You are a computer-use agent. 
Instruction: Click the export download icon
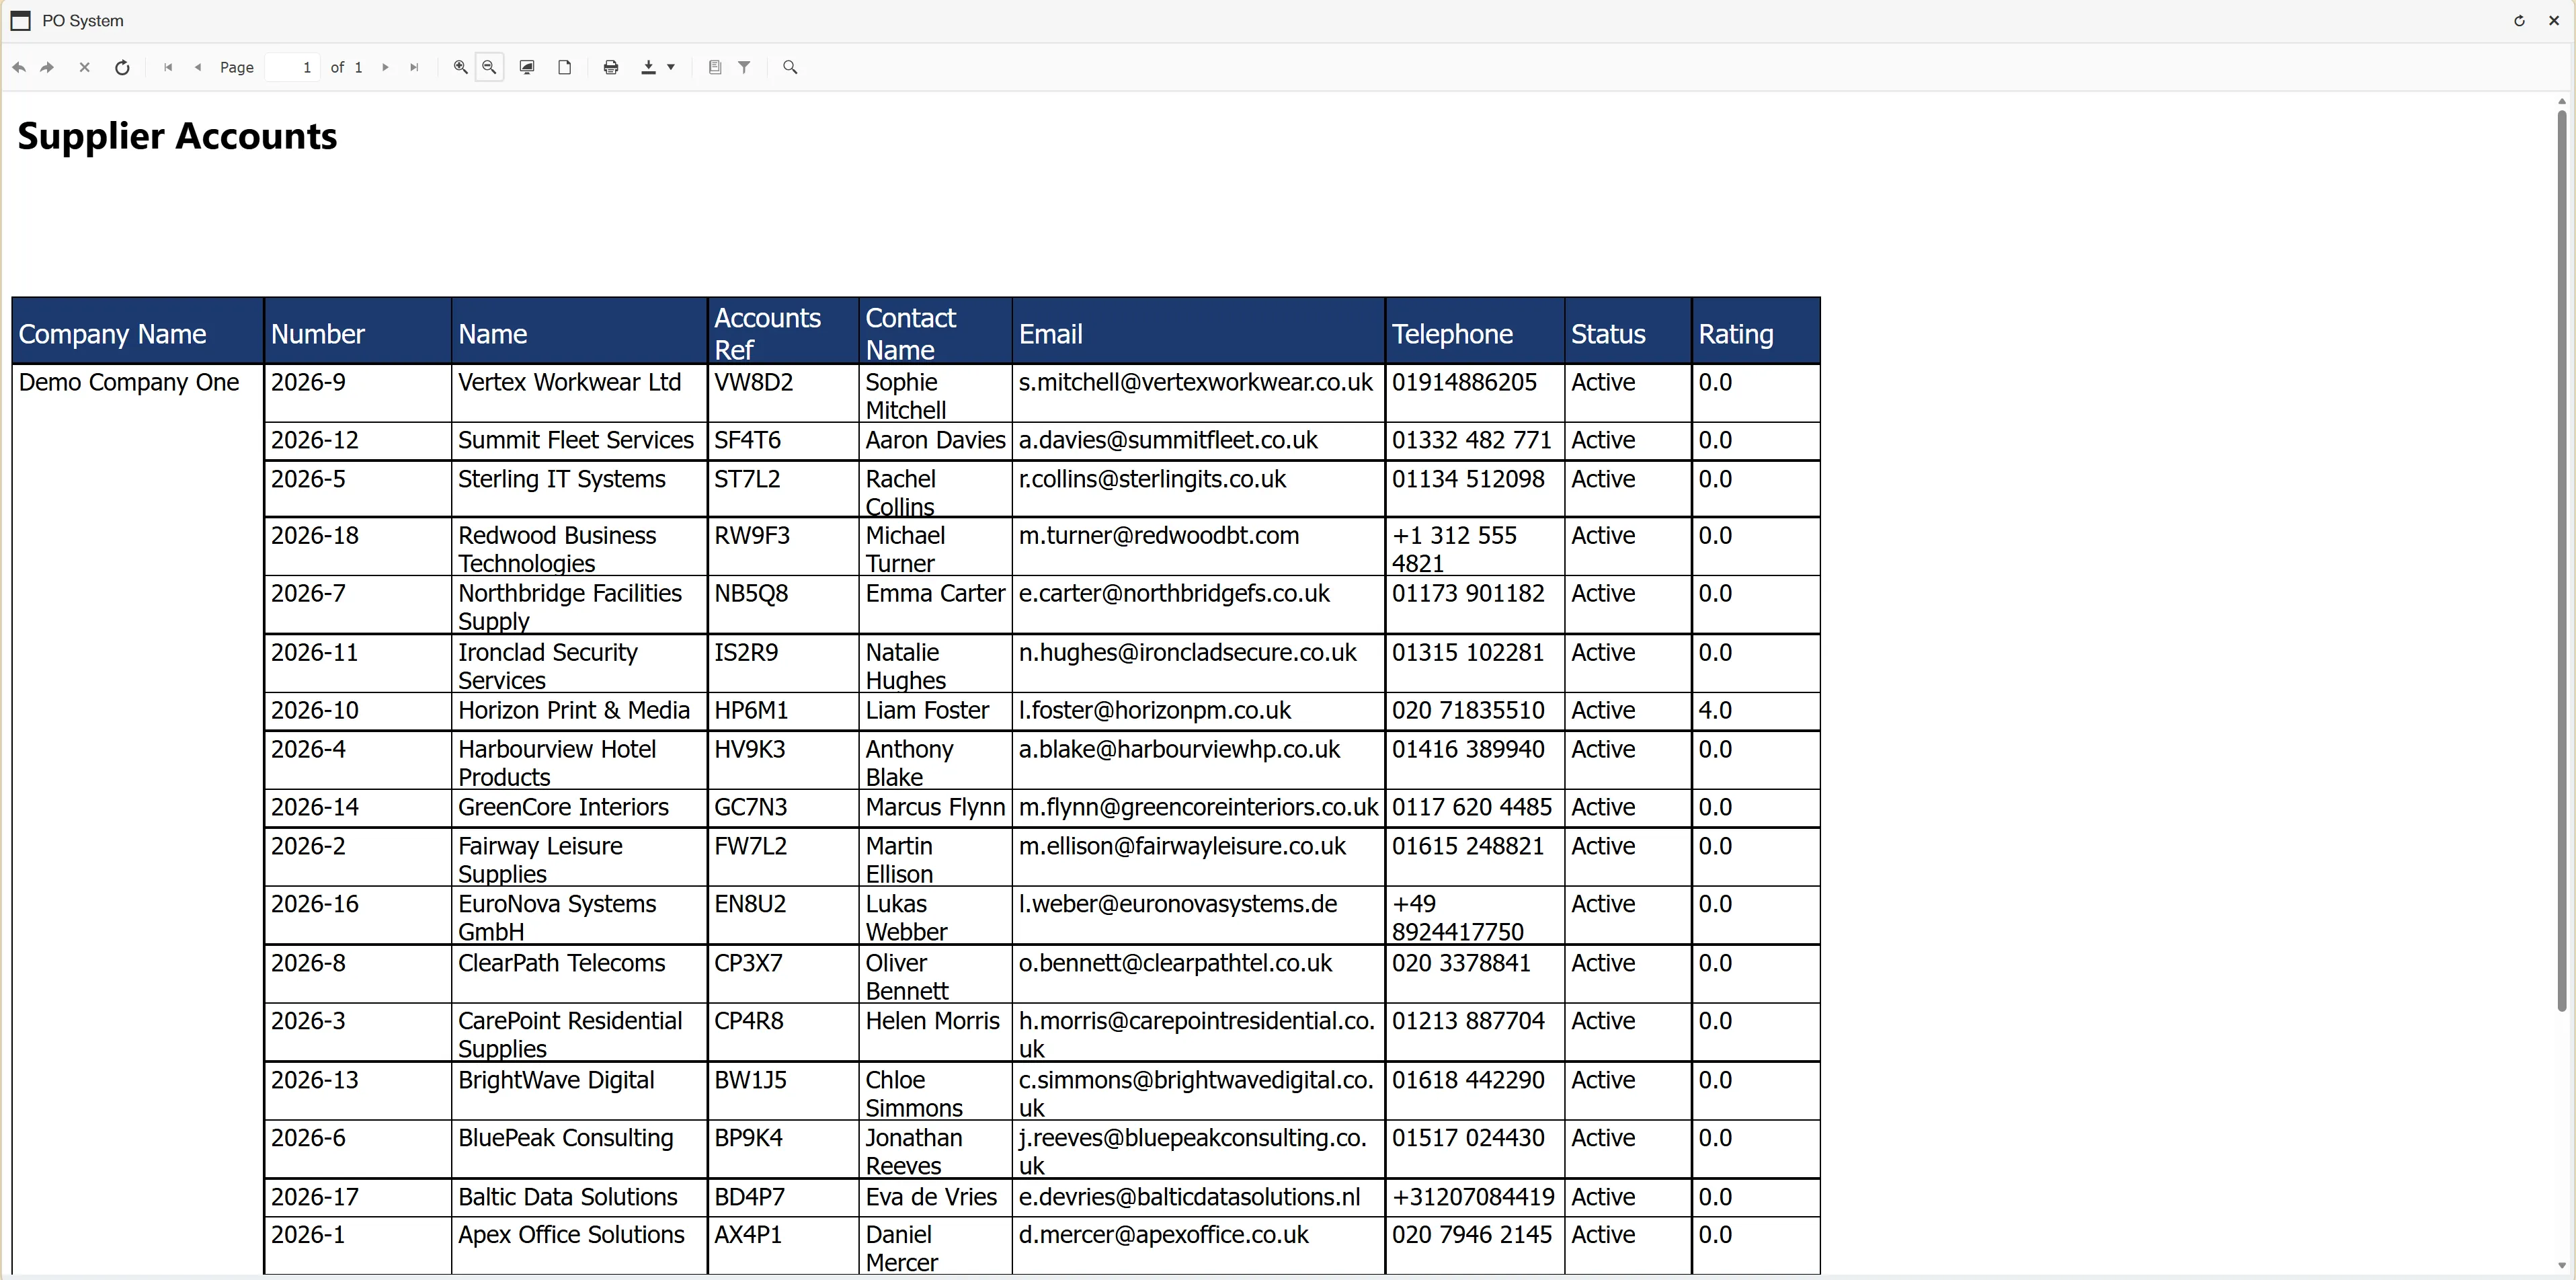click(x=648, y=67)
